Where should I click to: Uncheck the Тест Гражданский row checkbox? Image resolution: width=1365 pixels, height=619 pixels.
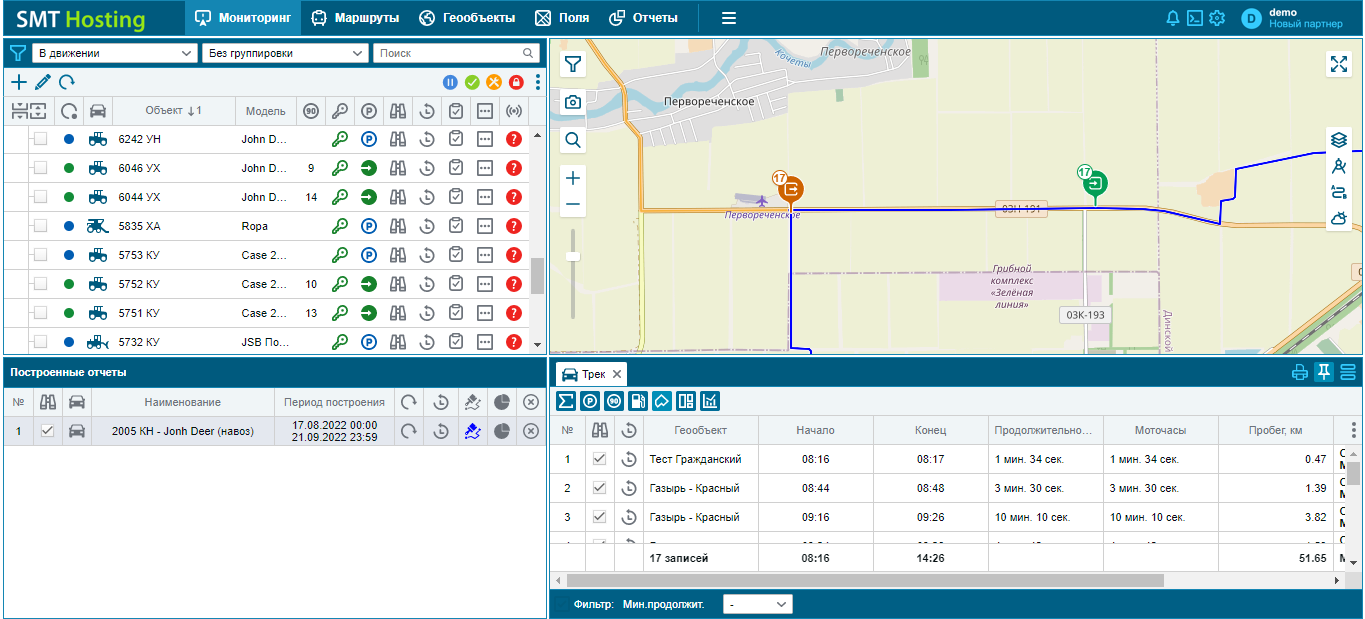pos(599,459)
